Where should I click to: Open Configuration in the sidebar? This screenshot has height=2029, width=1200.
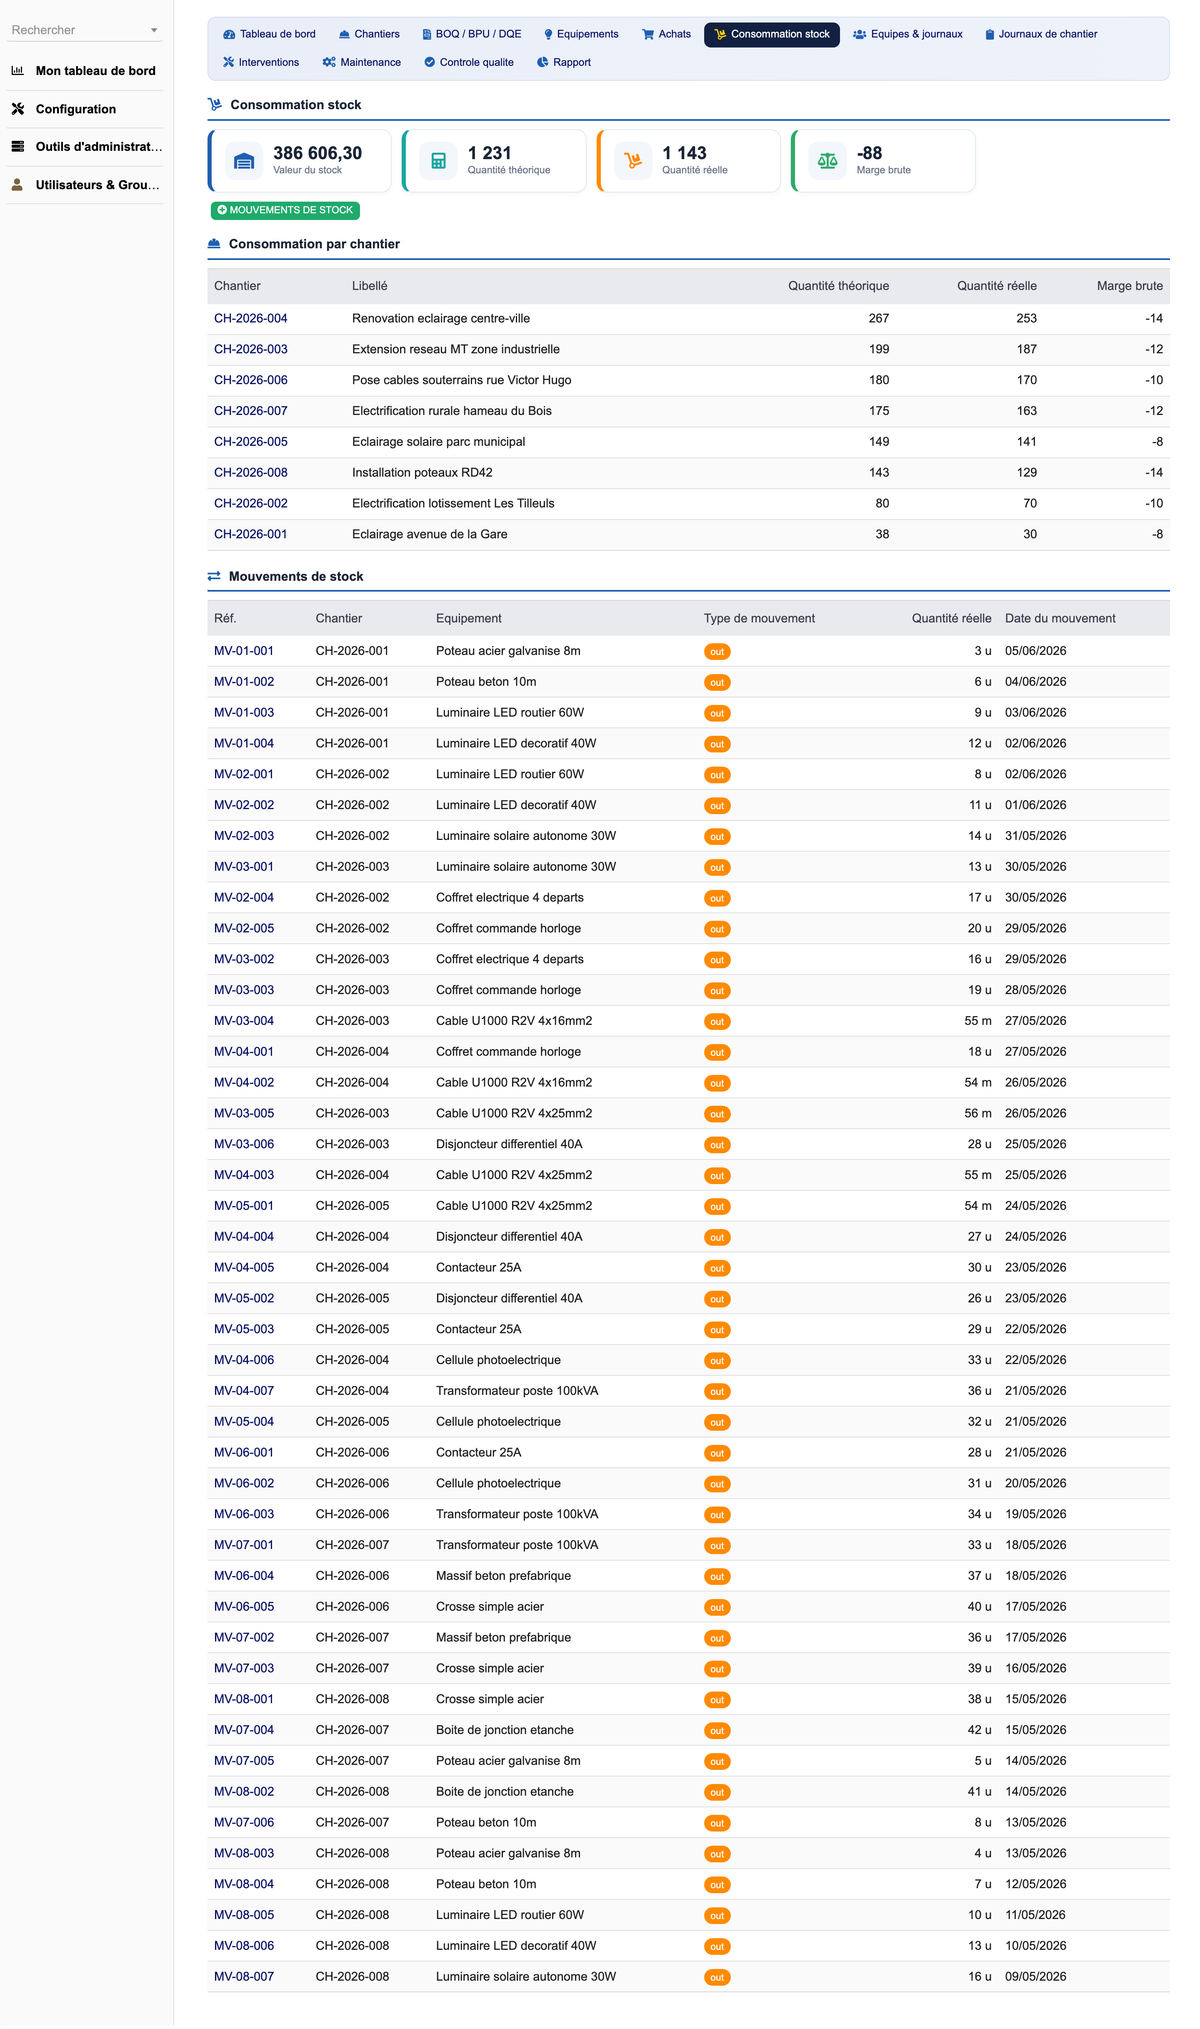point(85,109)
